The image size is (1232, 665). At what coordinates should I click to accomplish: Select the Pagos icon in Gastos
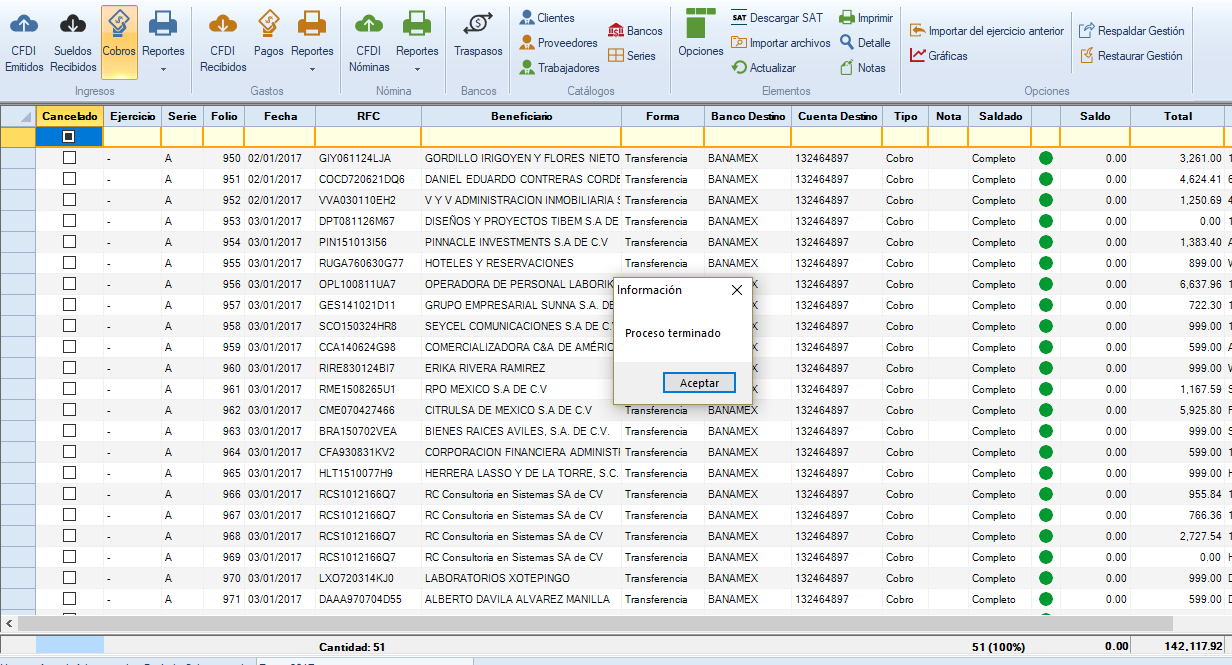pyautogui.click(x=268, y=36)
